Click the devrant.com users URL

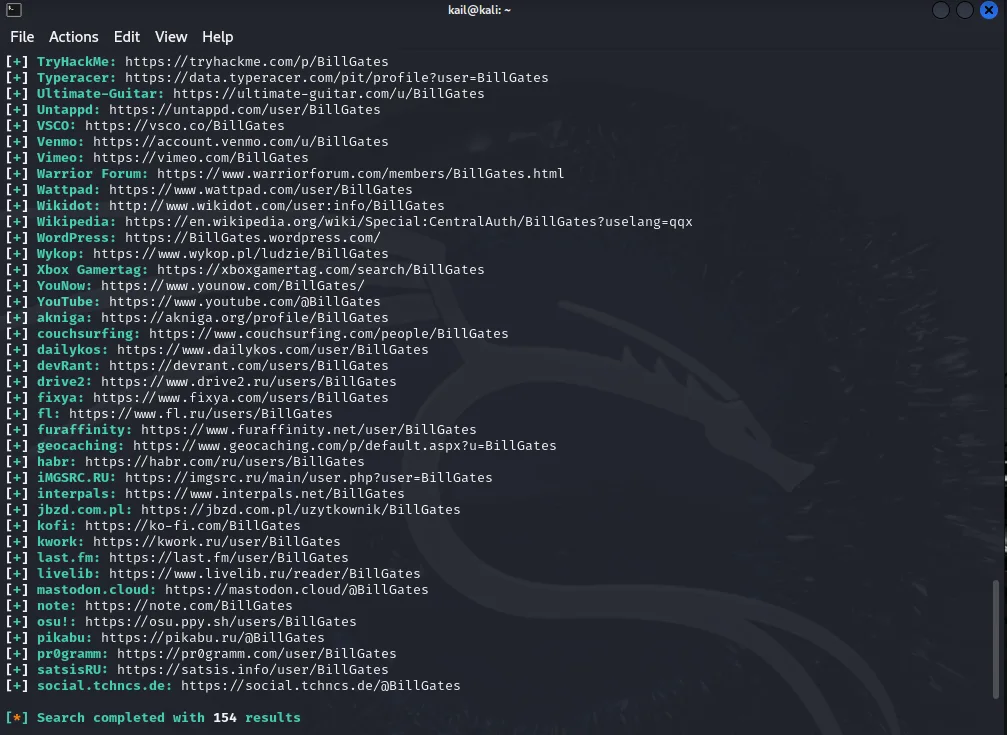249,366
